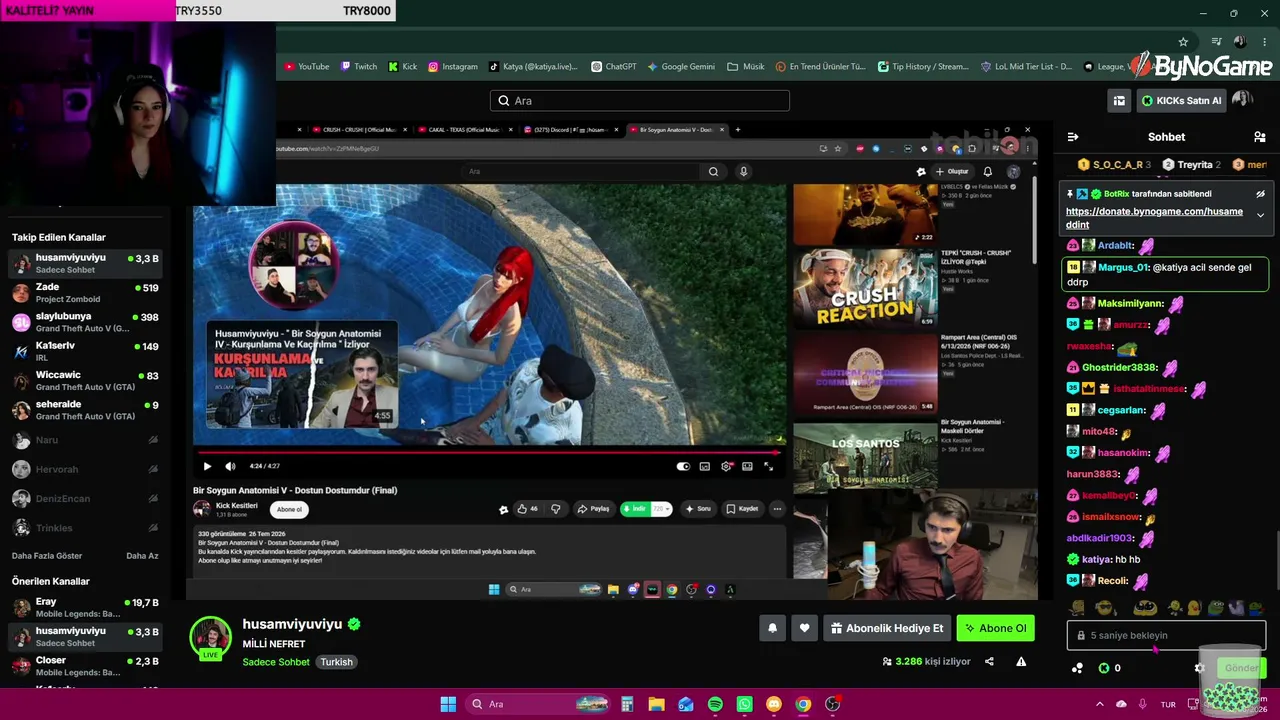Open File Explorer from the taskbar
Screen dimensions: 1280x720
point(656,704)
